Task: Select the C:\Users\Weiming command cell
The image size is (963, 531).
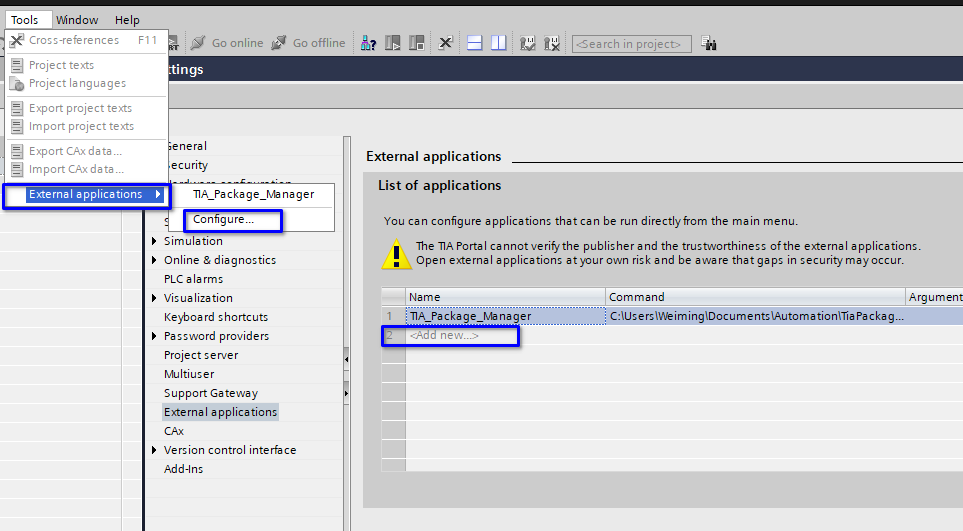Action: [755, 316]
